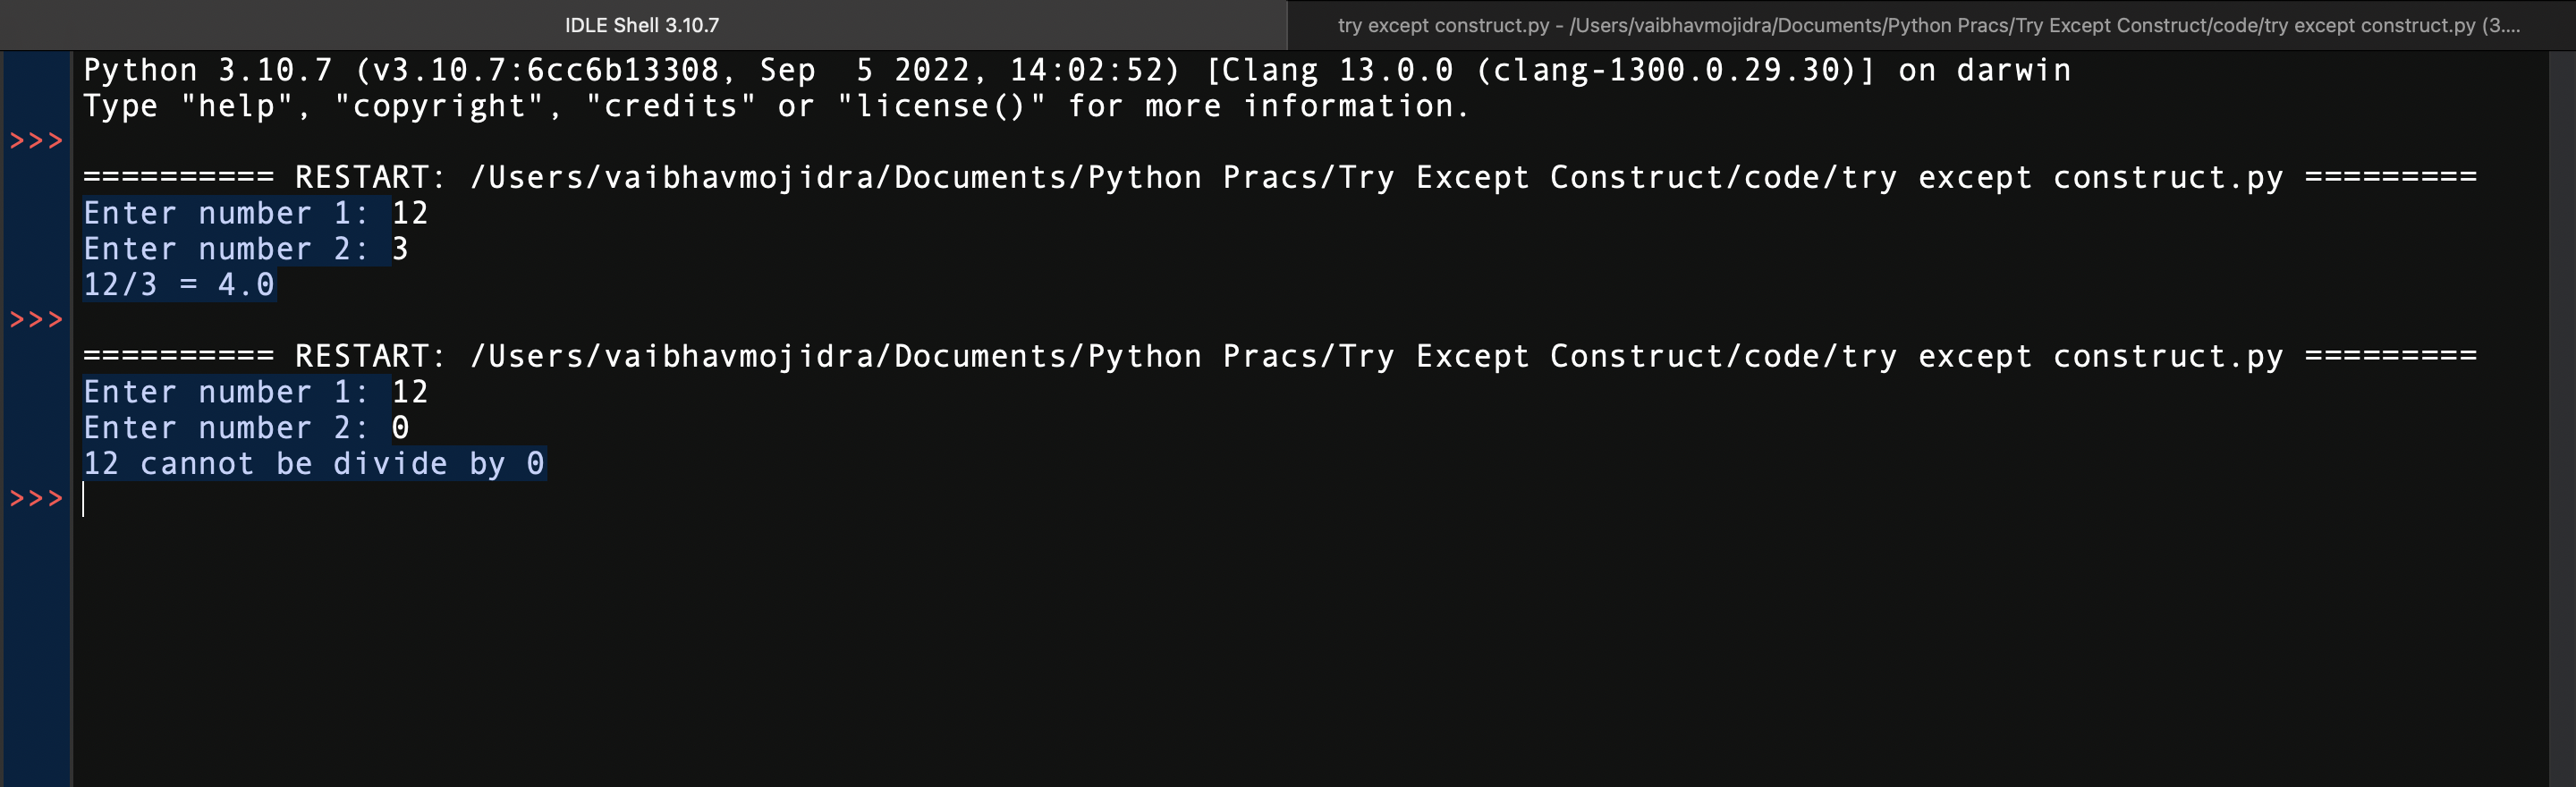This screenshot has height=787, width=2576.
Task: Click the second >>> prompt in the sidebar
Action: [36, 320]
